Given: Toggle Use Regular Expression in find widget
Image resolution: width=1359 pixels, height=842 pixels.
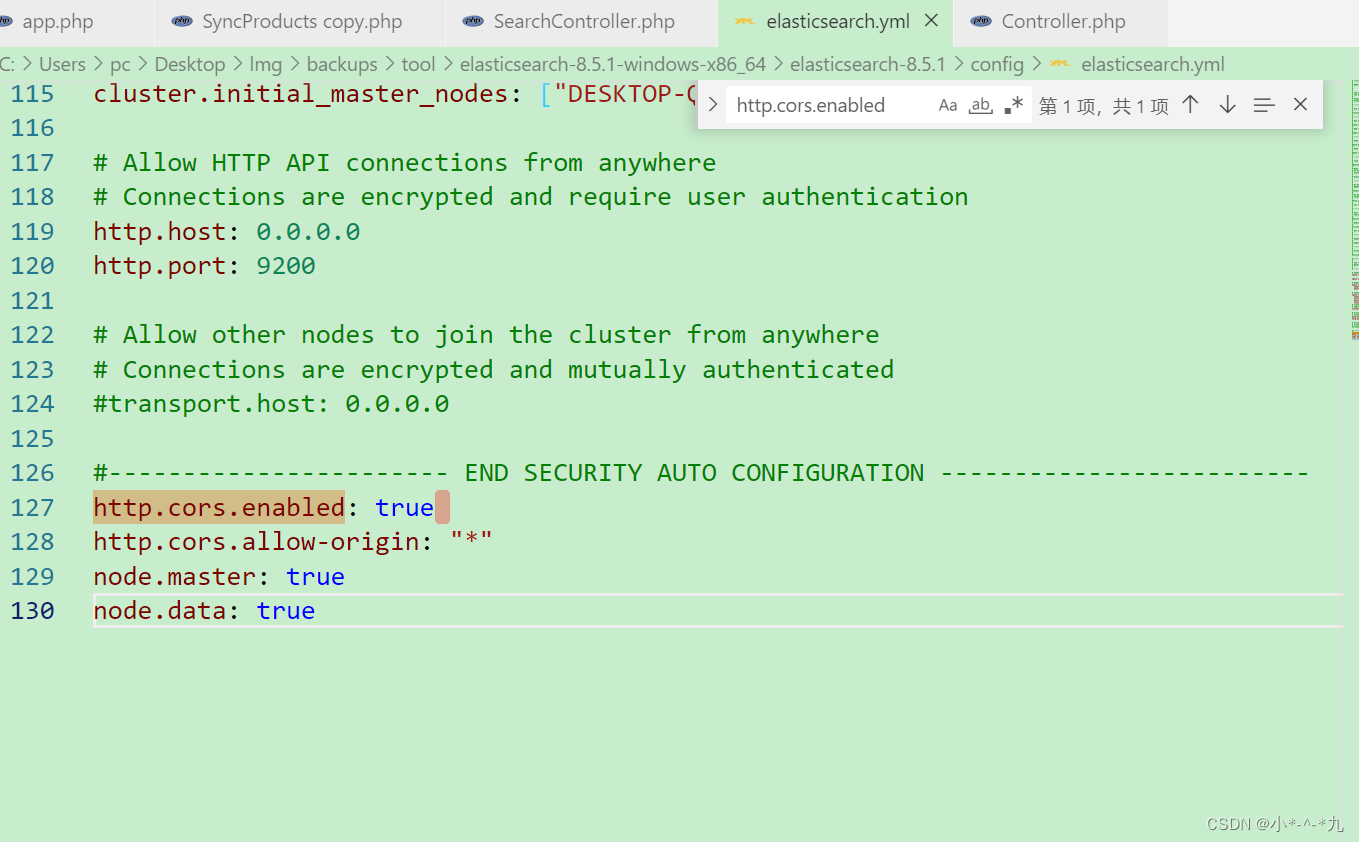Looking at the screenshot, I should click(1014, 105).
